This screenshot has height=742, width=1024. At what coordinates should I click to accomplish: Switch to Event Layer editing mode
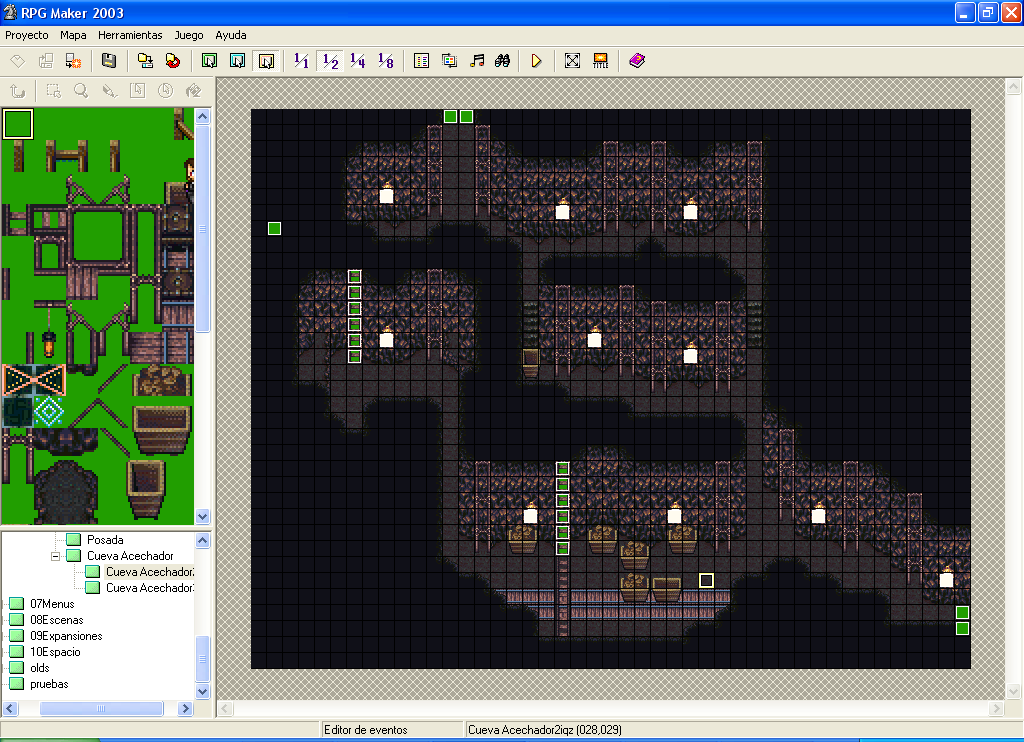click(x=266, y=61)
